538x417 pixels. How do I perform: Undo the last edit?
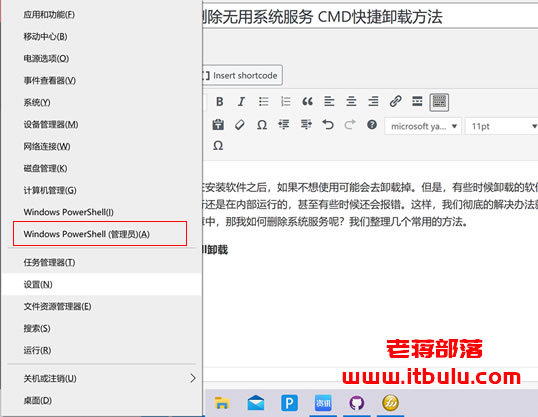click(x=328, y=125)
